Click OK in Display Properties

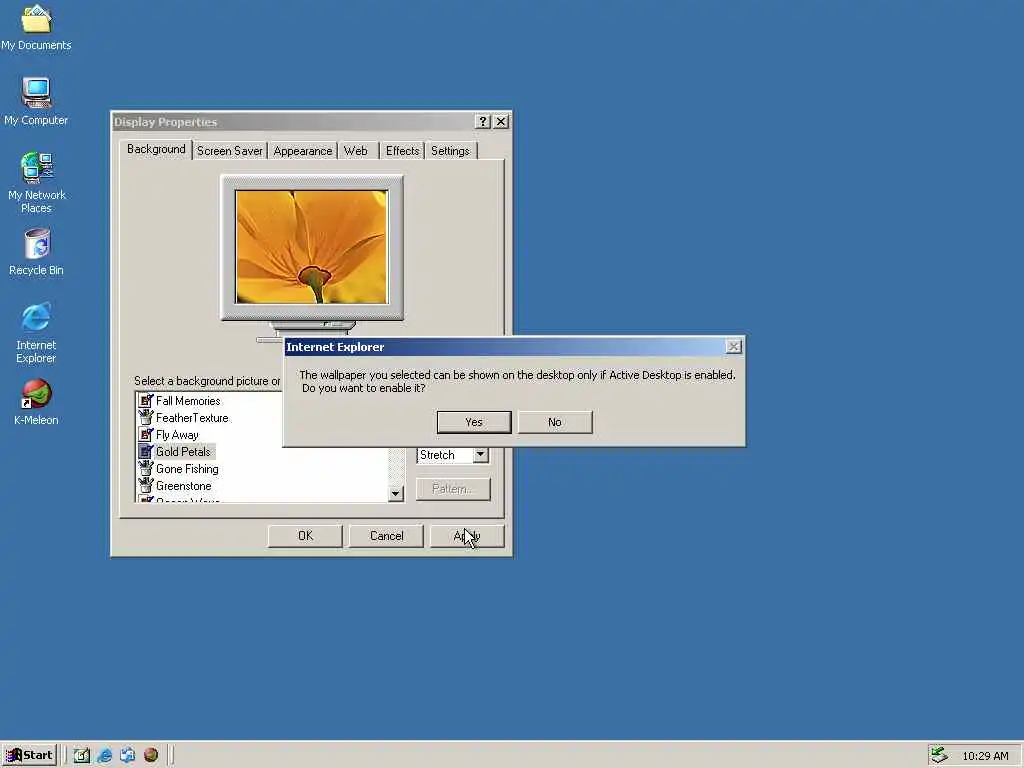click(305, 536)
